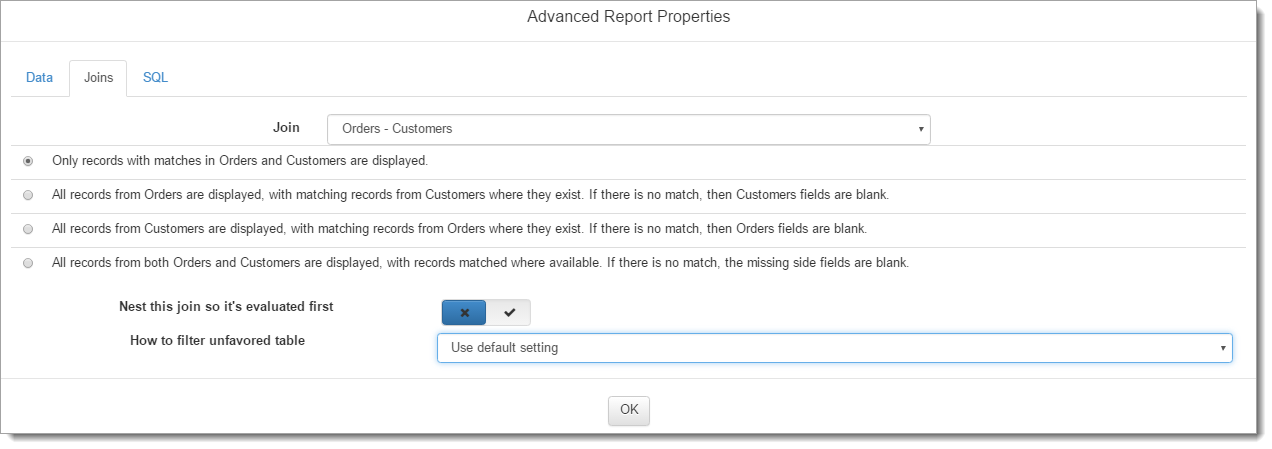
Task: Click the 'All records from Customers are displayed' text
Action: pyautogui.click(x=459, y=228)
